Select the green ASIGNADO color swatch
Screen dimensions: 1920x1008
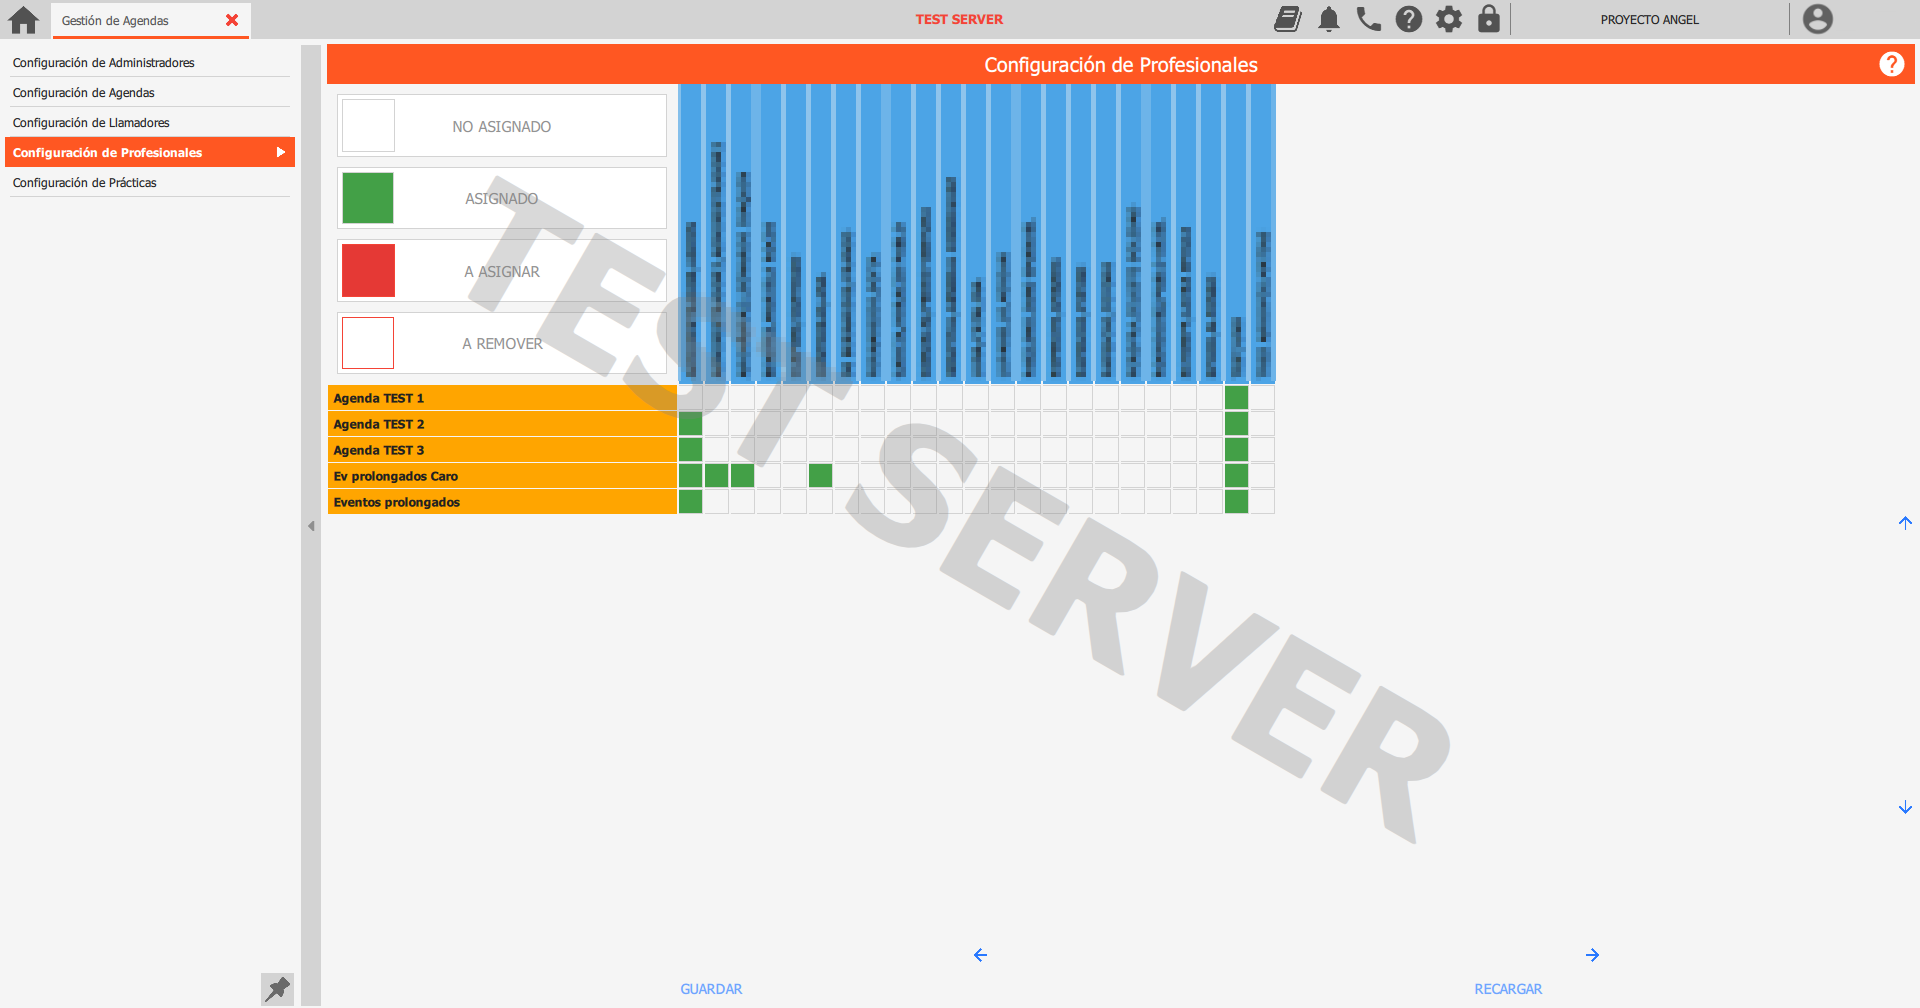pos(368,198)
